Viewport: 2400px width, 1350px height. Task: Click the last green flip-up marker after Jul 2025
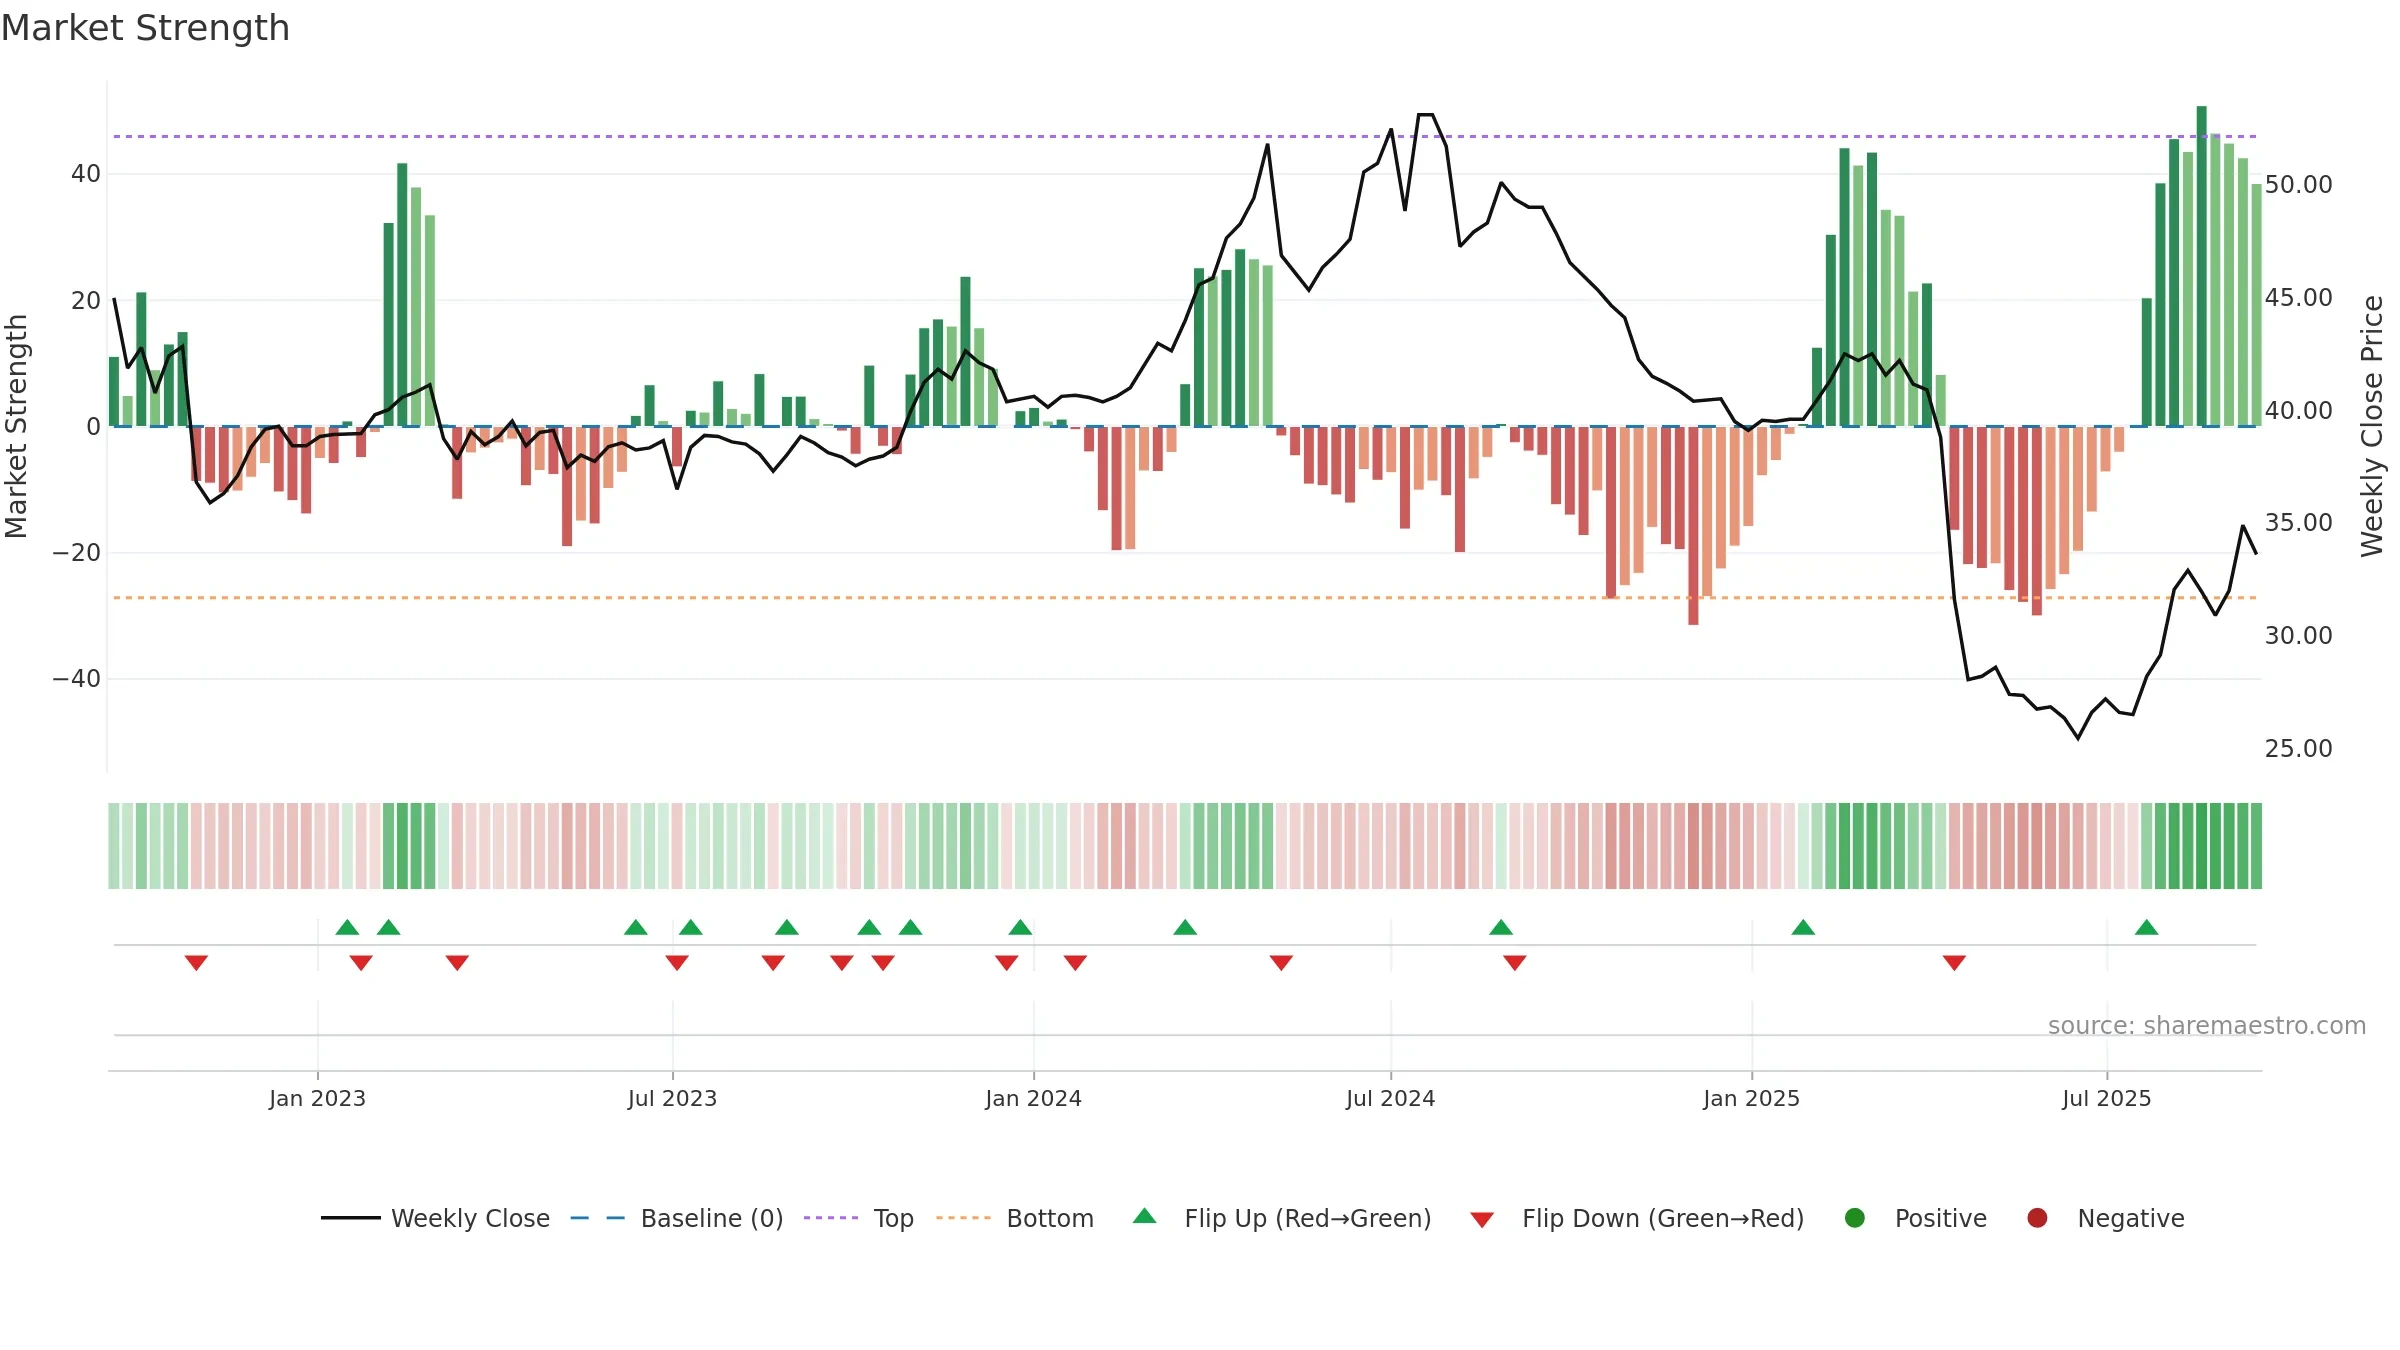click(x=2146, y=927)
